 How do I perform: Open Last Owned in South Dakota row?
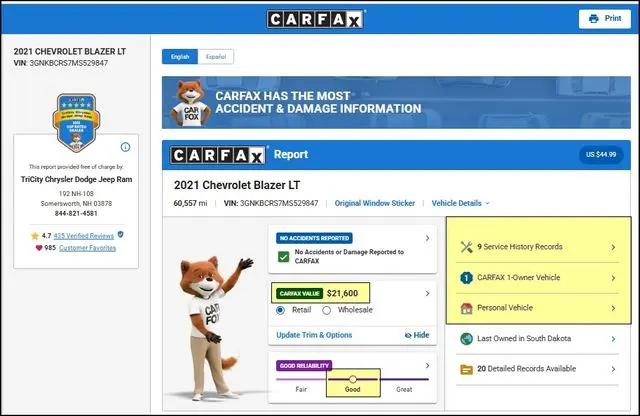point(538,339)
